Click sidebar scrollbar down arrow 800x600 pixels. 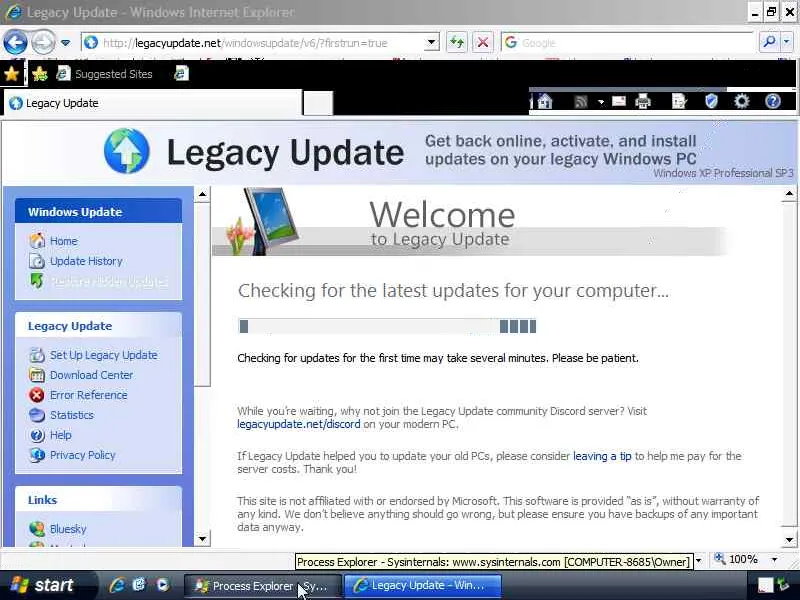click(x=203, y=538)
